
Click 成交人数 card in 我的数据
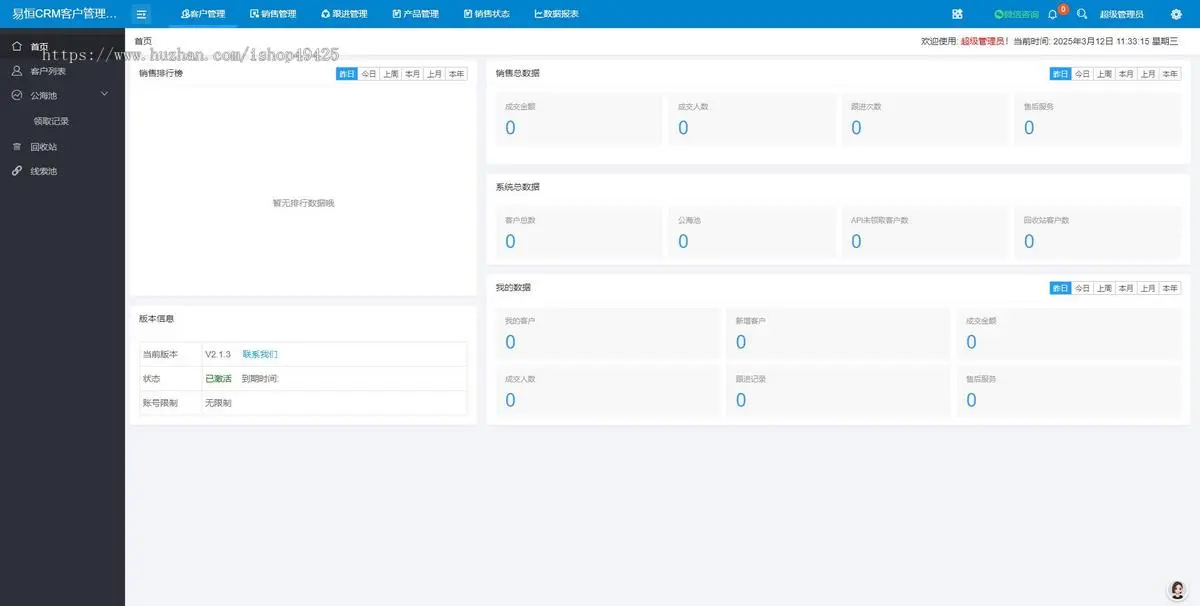[608, 391]
